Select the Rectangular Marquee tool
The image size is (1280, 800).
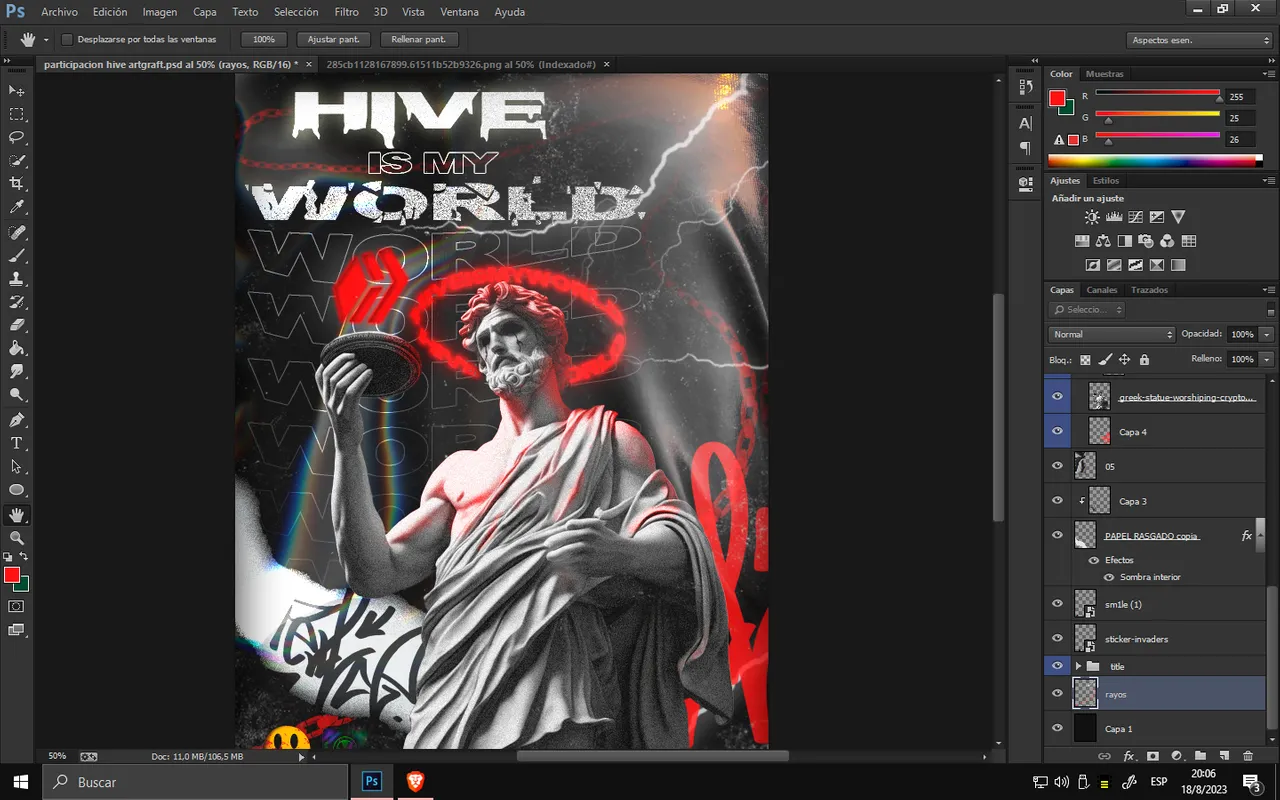point(17,115)
